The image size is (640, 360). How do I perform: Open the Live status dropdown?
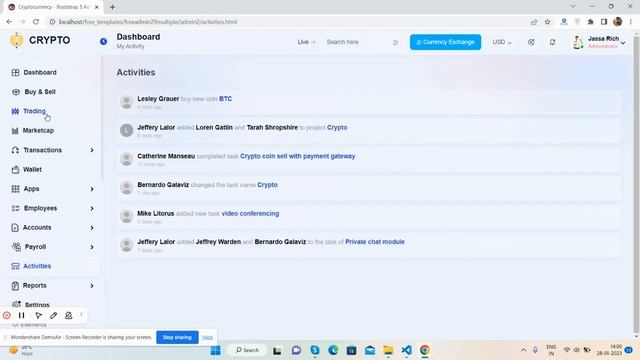pos(306,42)
